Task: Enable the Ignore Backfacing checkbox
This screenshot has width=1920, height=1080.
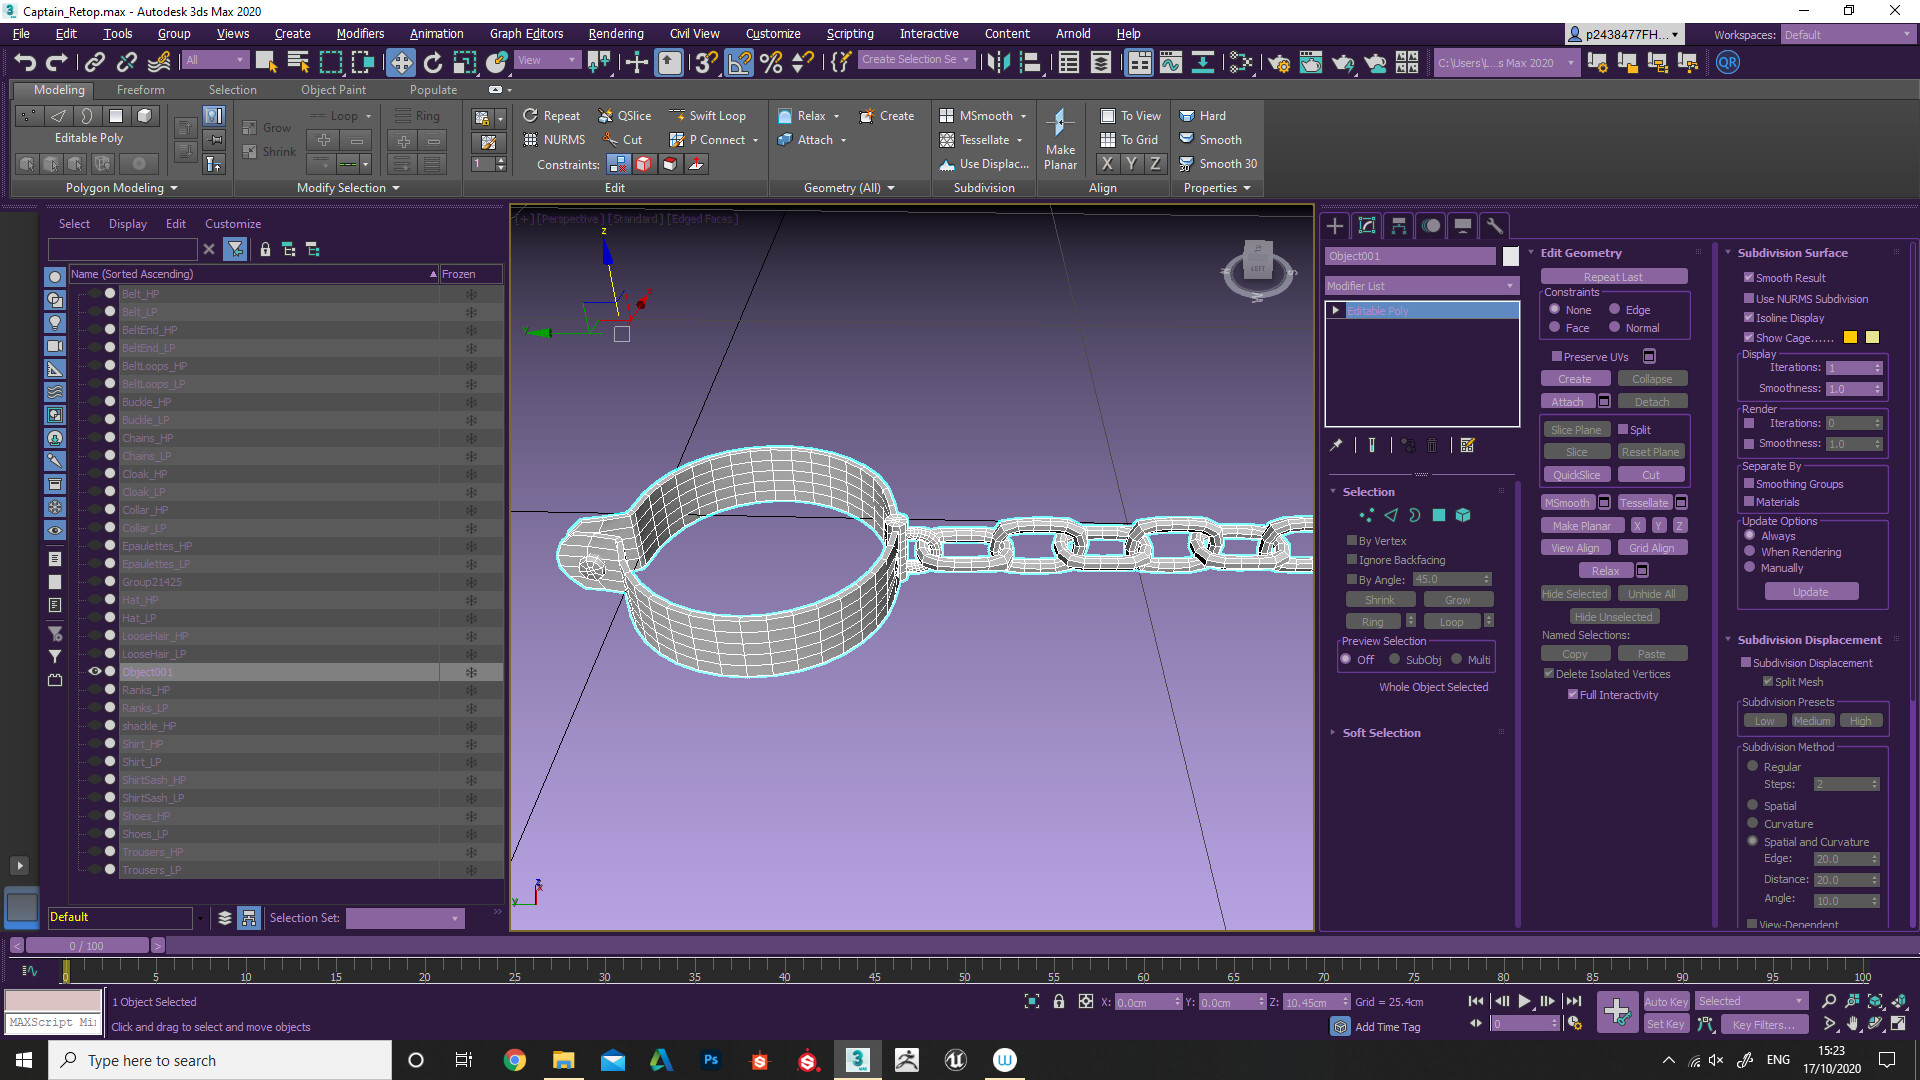Action: tap(1352, 560)
